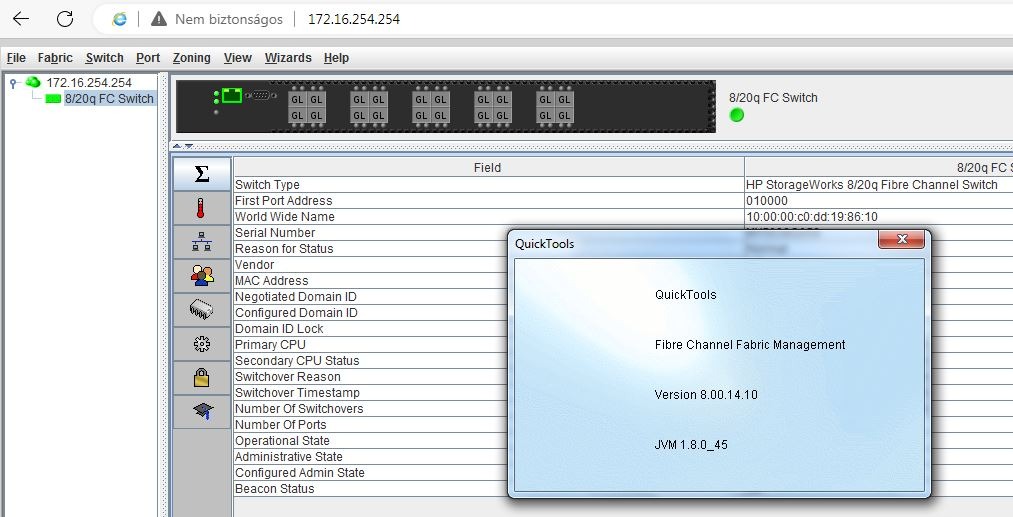Open the Zoning menu
1013x517 pixels.
(x=191, y=58)
